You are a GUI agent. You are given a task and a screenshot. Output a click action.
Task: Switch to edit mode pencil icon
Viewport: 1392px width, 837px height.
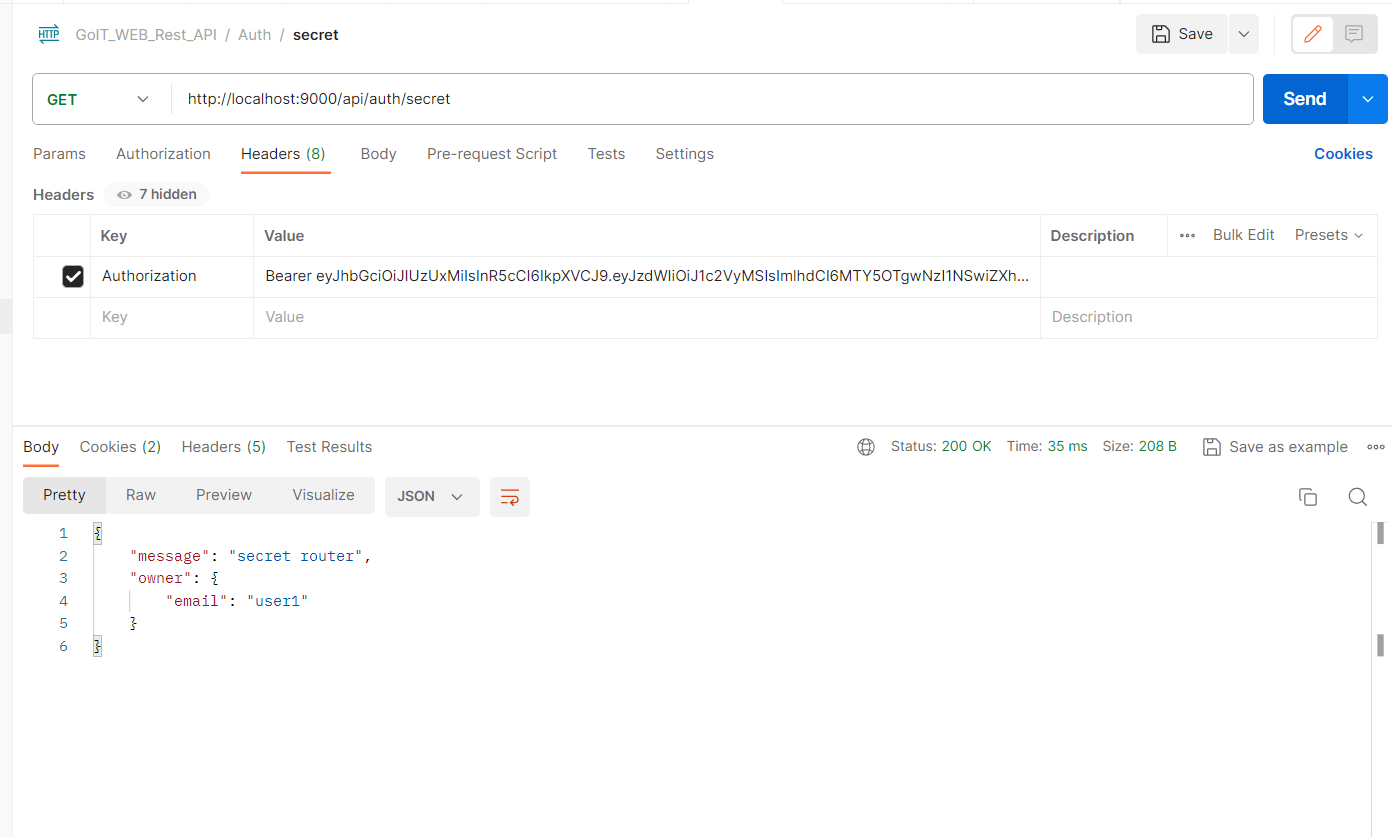click(x=1313, y=34)
